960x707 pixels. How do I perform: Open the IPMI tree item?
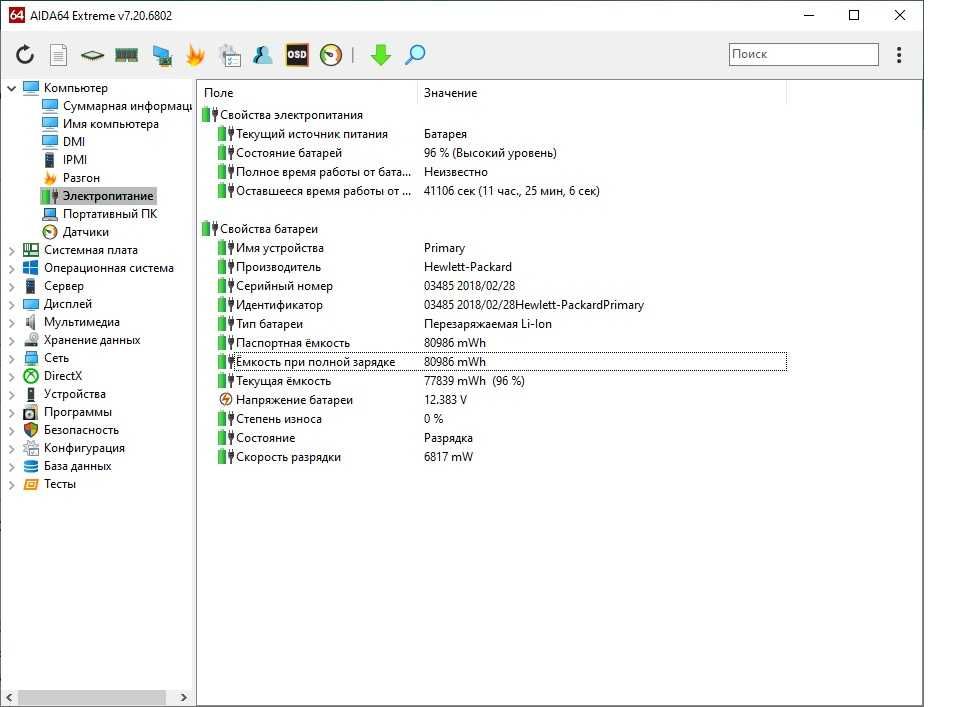point(75,160)
